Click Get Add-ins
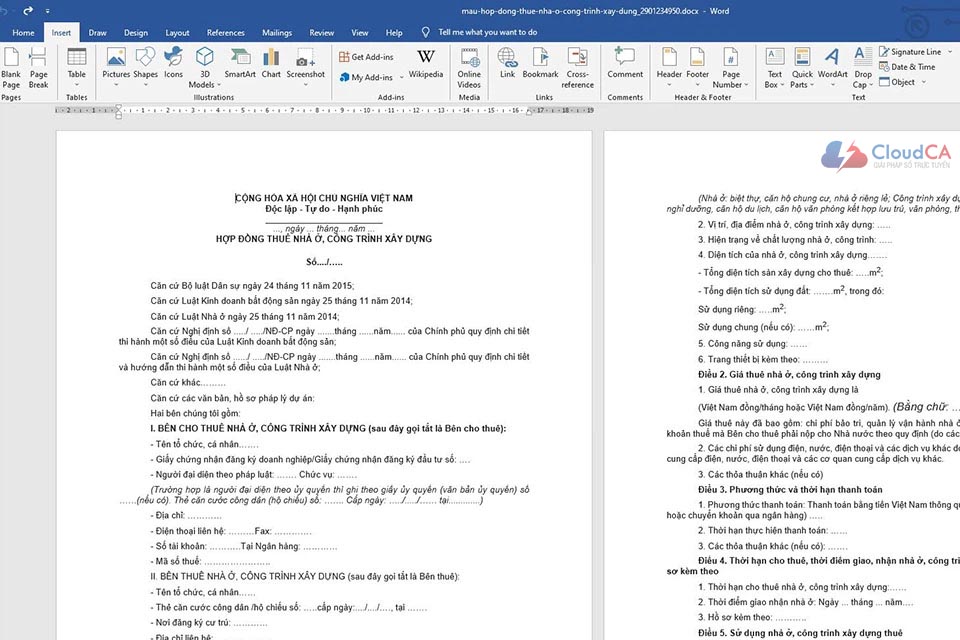Image resolution: width=960 pixels, height=640 pixels. (x=366, y=57)
